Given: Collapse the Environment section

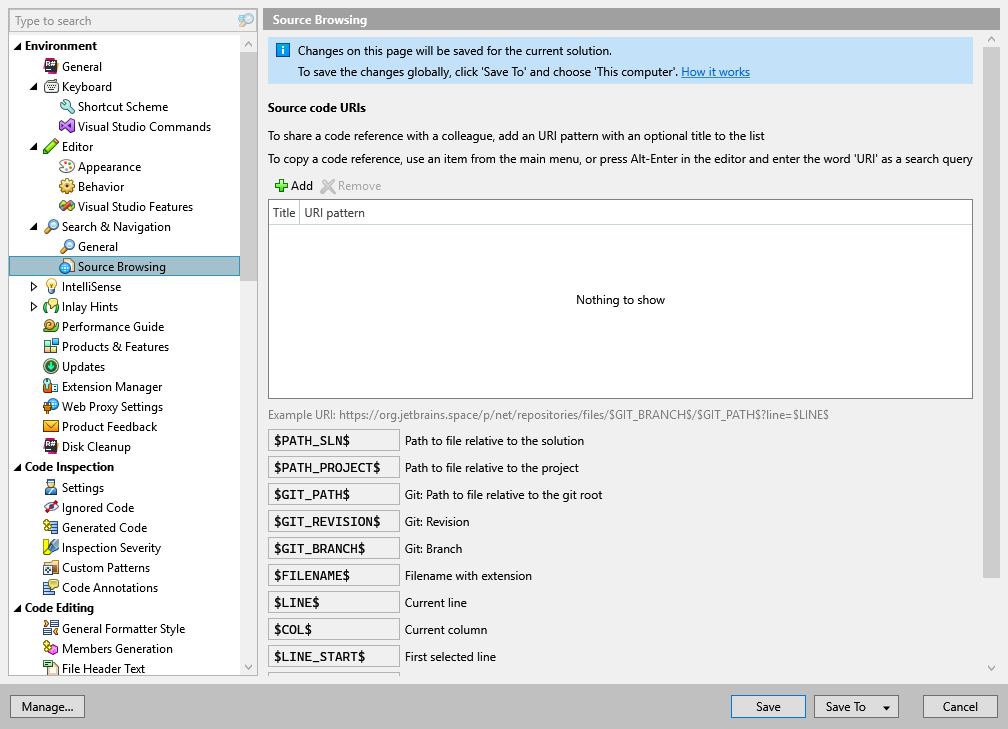Looking at the screenshot, I should (x=18, y=46).
